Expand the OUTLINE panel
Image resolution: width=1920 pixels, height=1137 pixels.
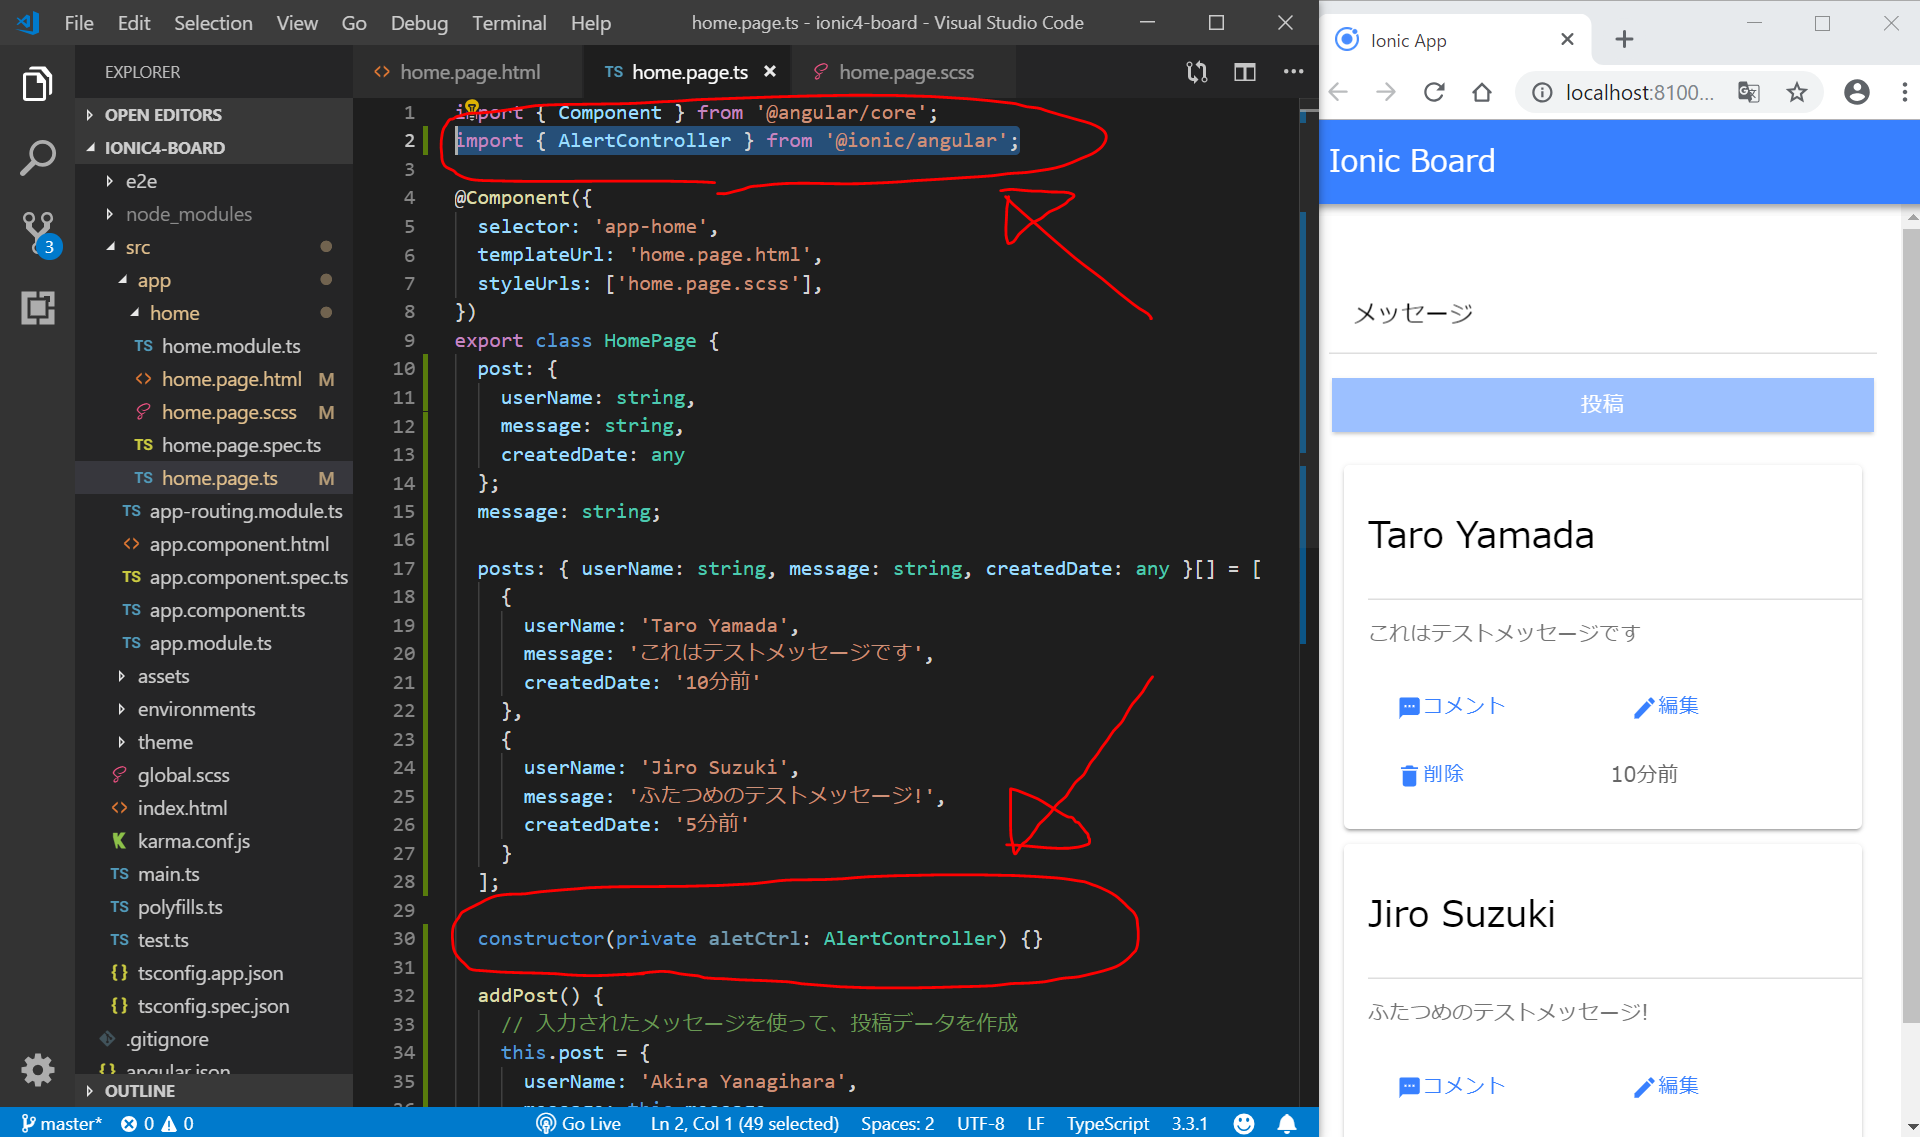pyautogui.click(x=139, y=1091)
